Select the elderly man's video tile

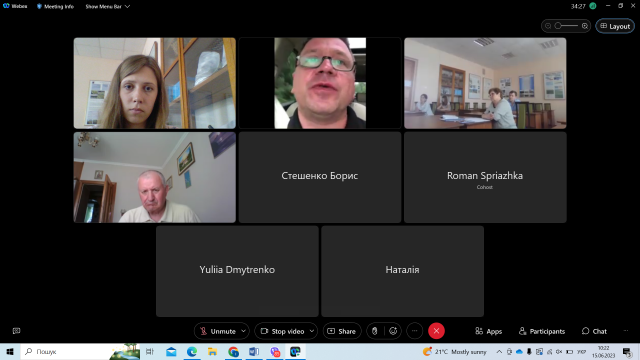point(155,177)
